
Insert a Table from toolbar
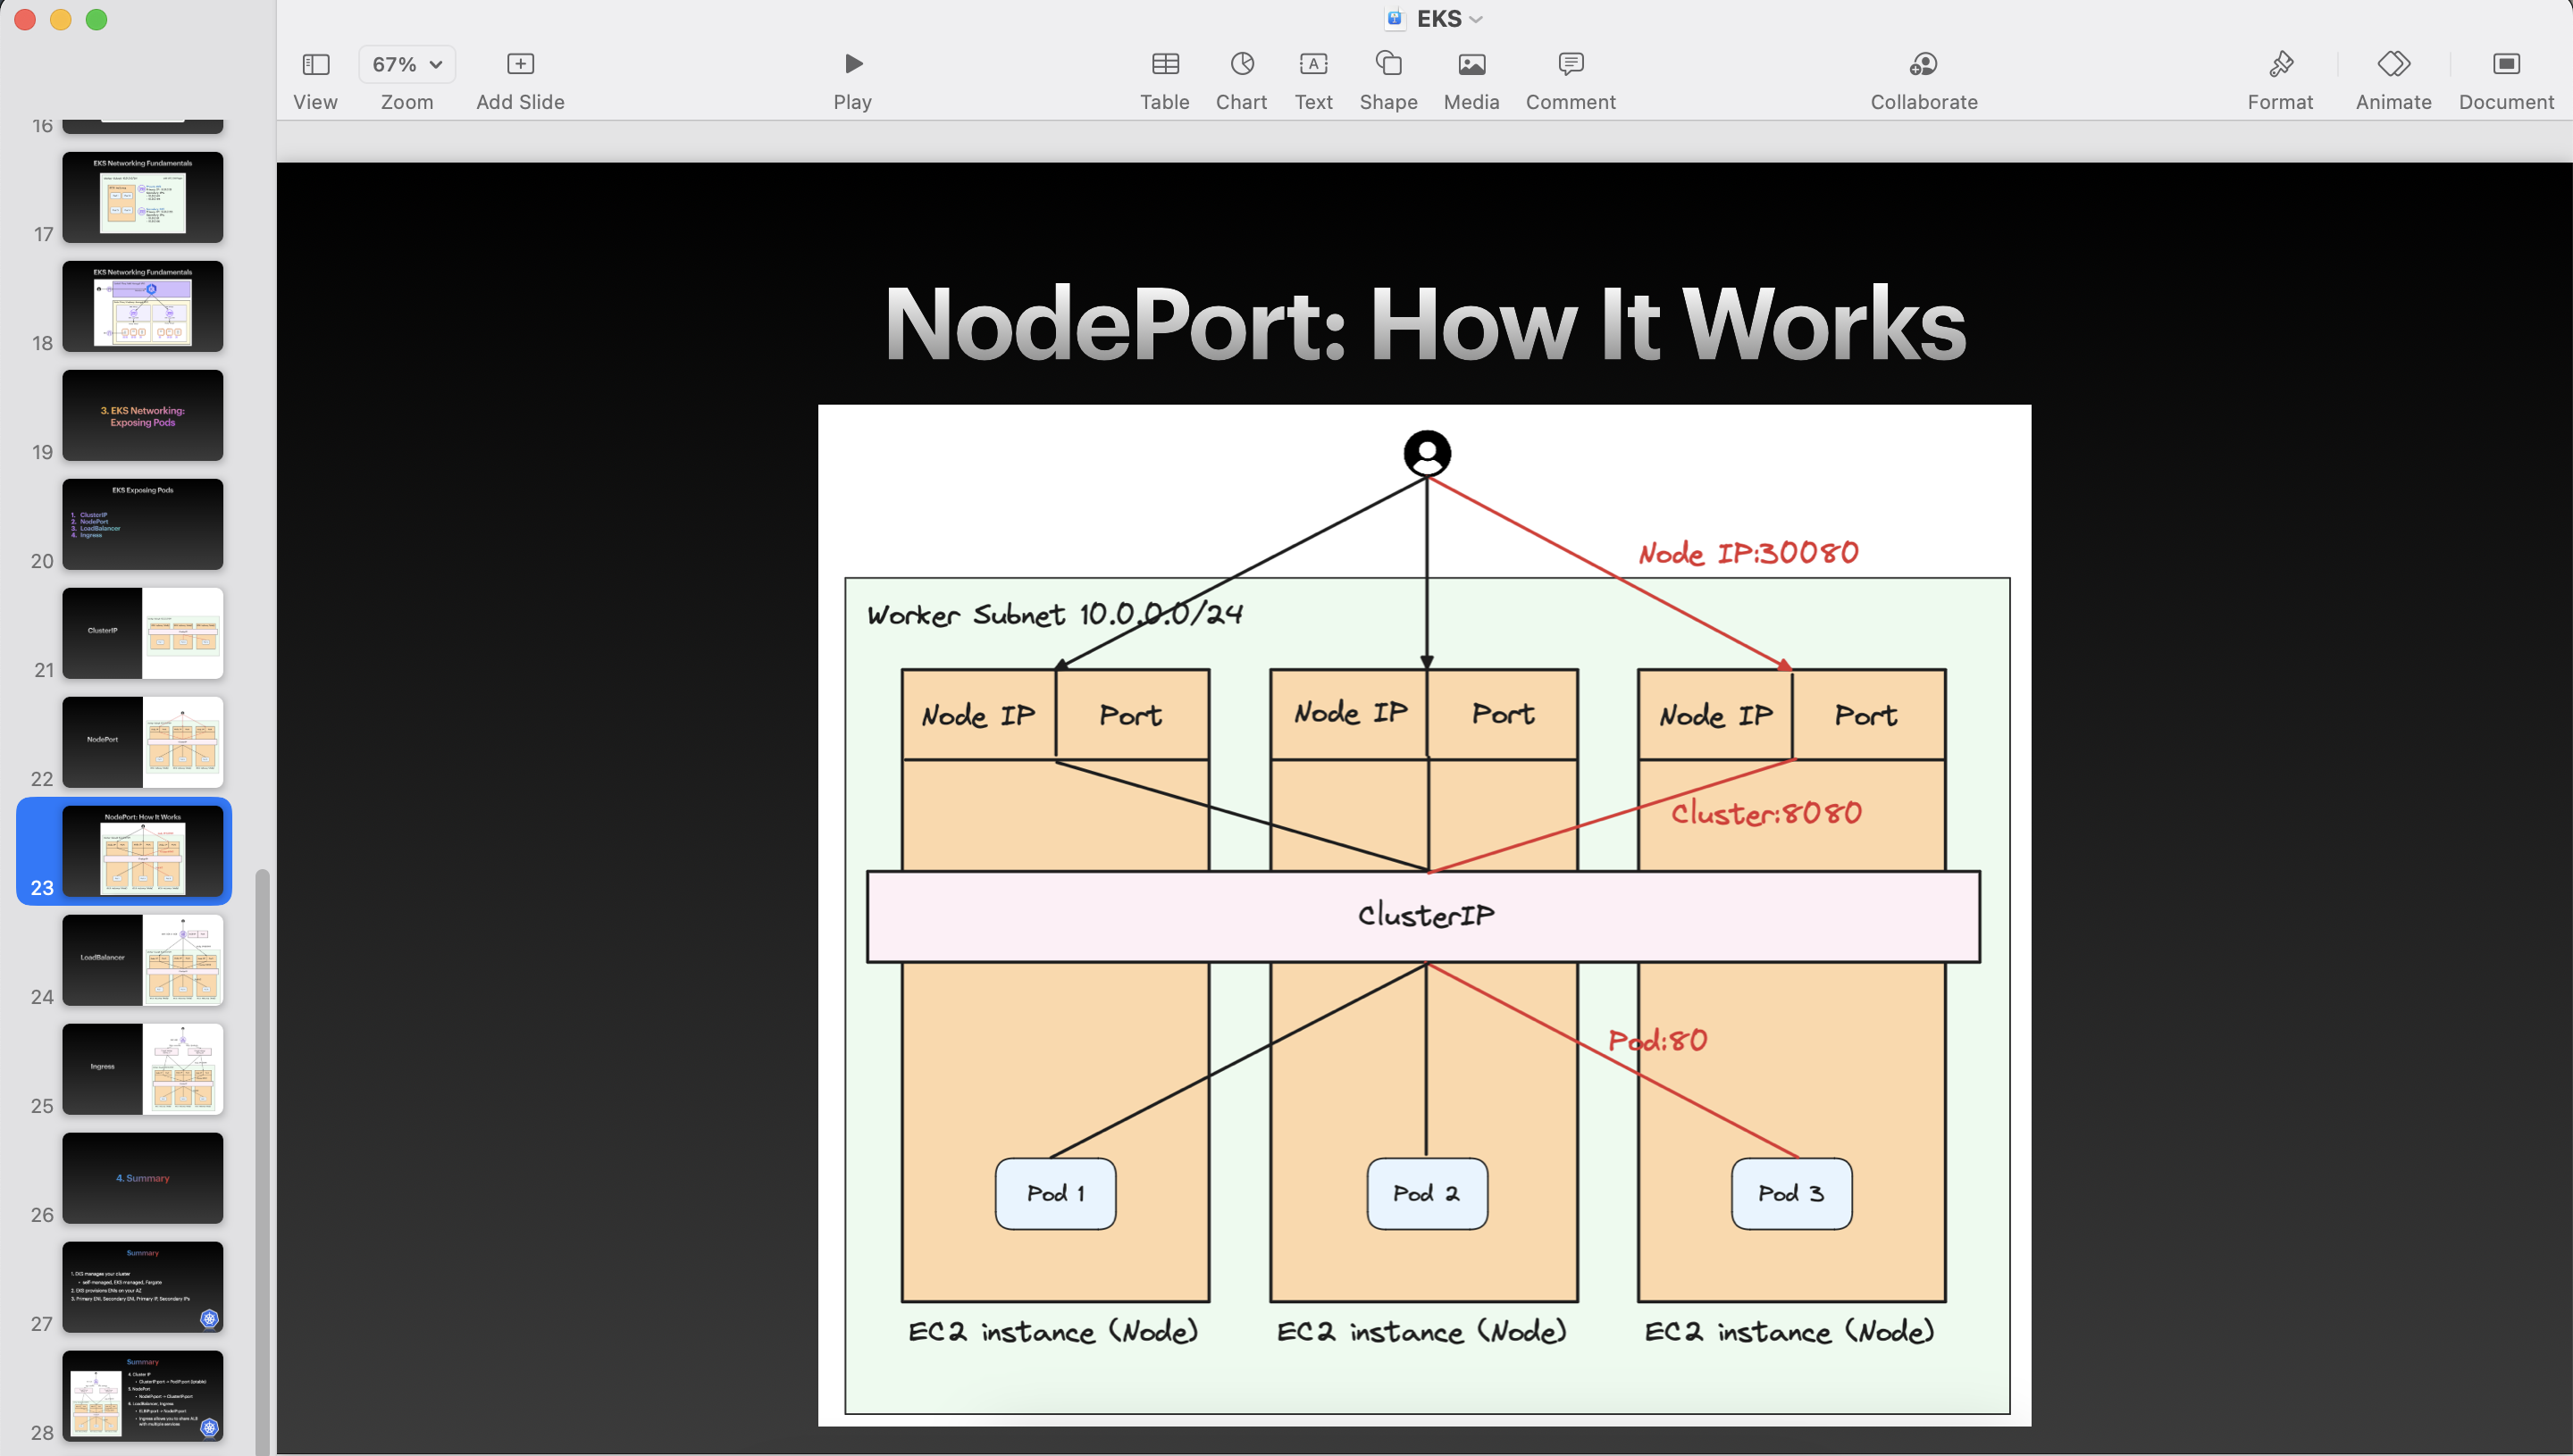point(1164,65)
